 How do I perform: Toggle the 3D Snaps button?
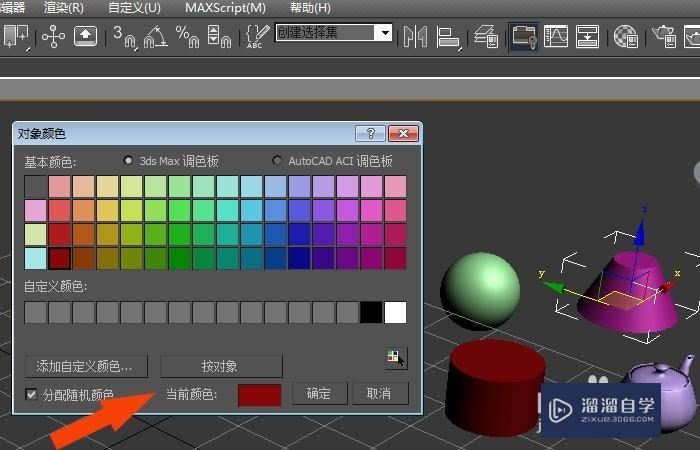pyautogui.click(x=124, y=37)
